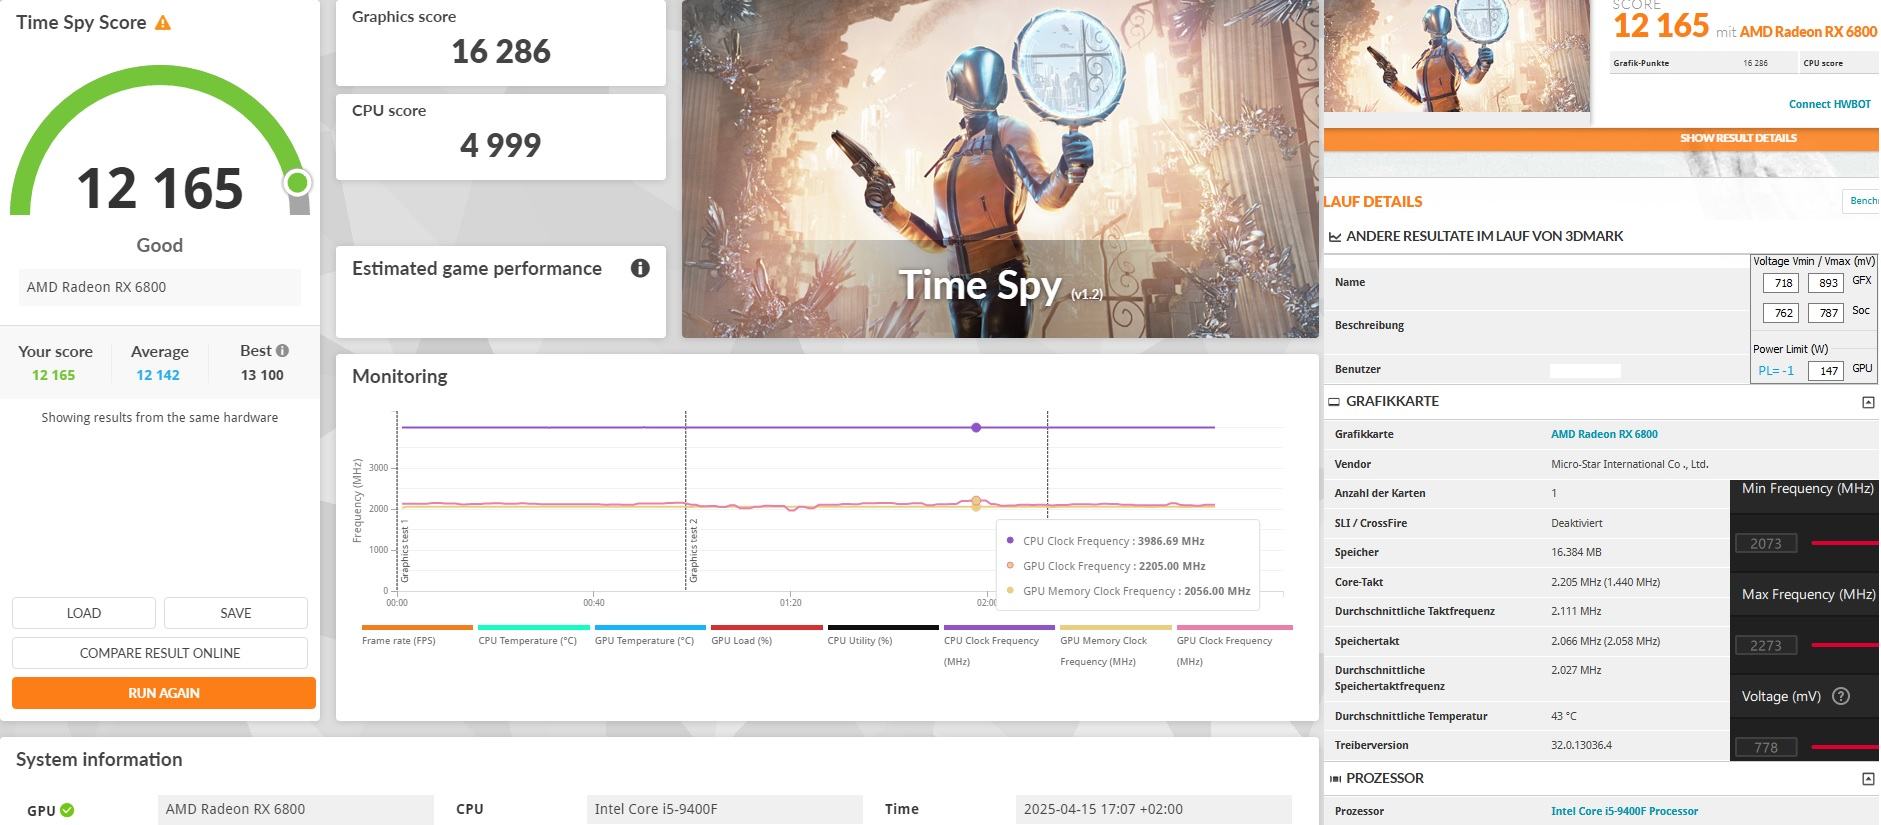
Task: Click the monitor icon before GRAFIKKARTE heading
Action: (1334, 401)
